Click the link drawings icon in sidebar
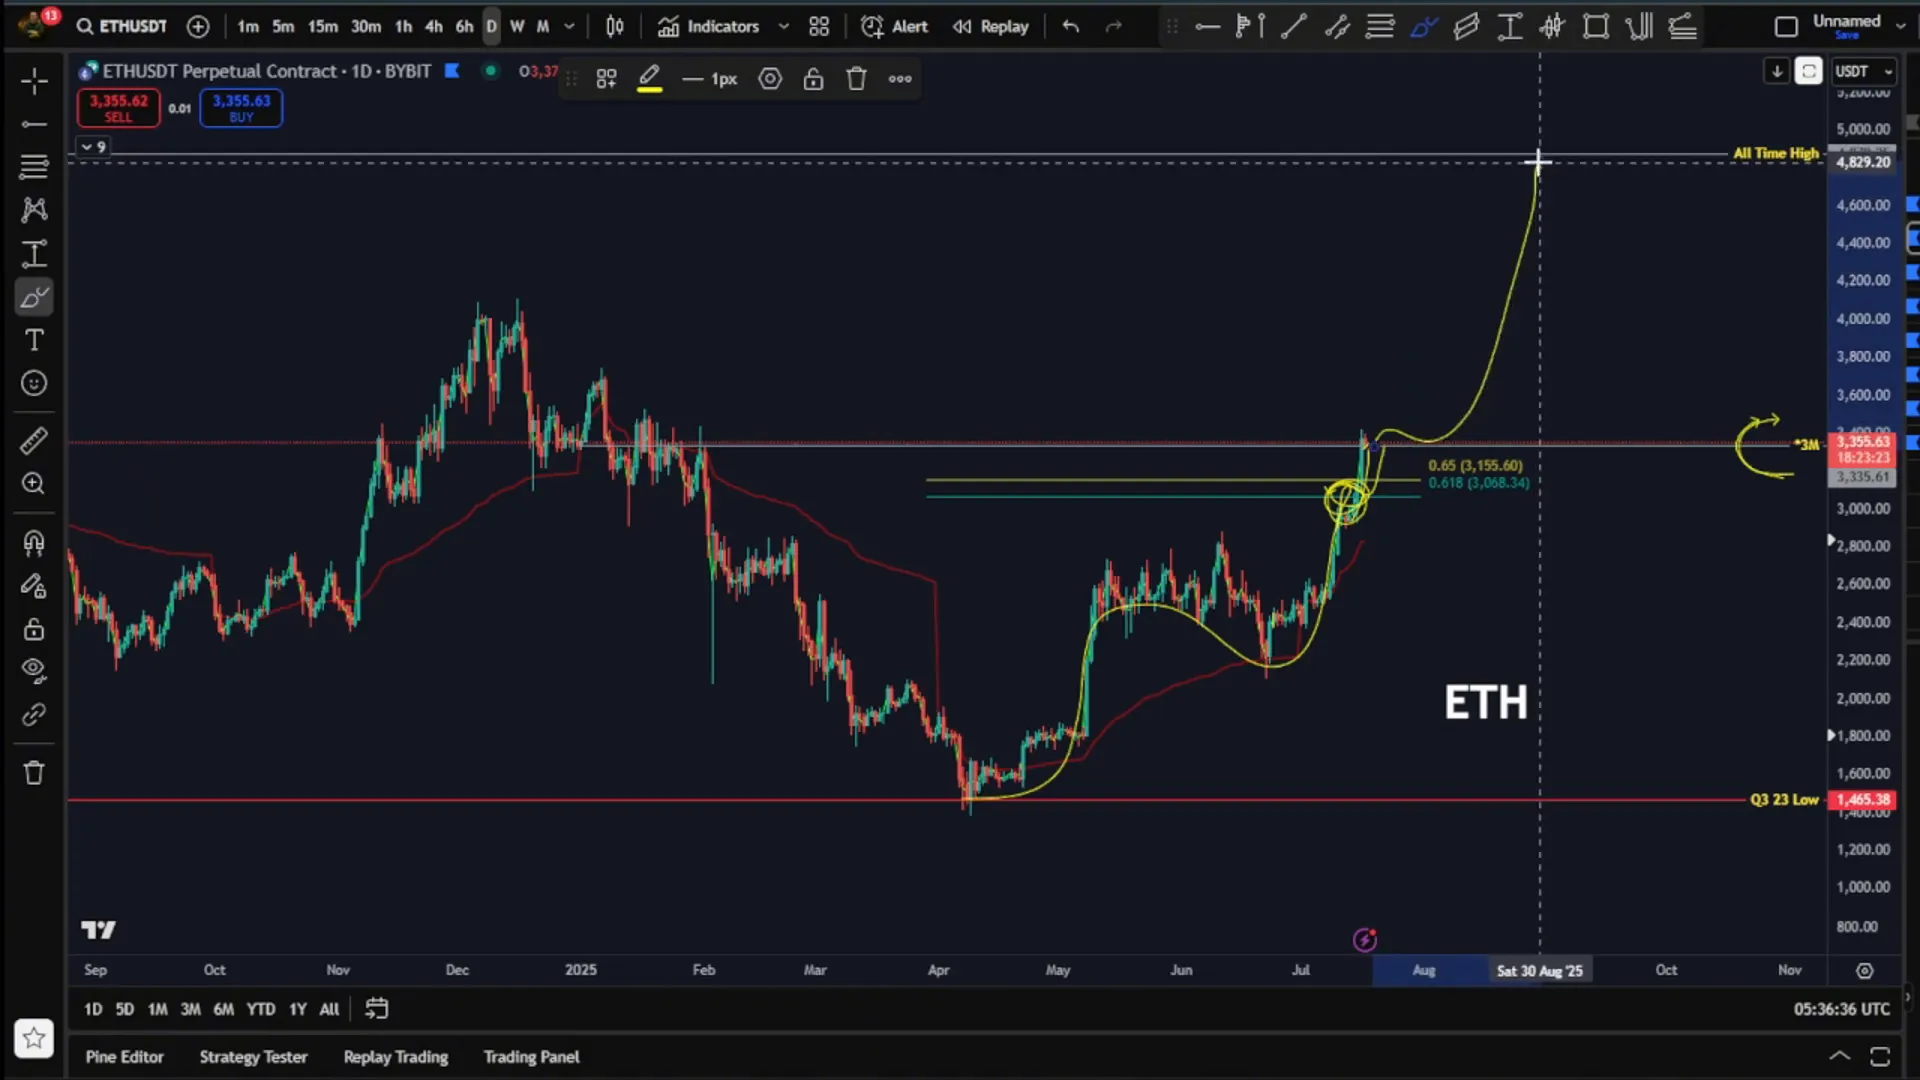The height and width of the screenshot is (1080, 1920). [x=34, y=715]
